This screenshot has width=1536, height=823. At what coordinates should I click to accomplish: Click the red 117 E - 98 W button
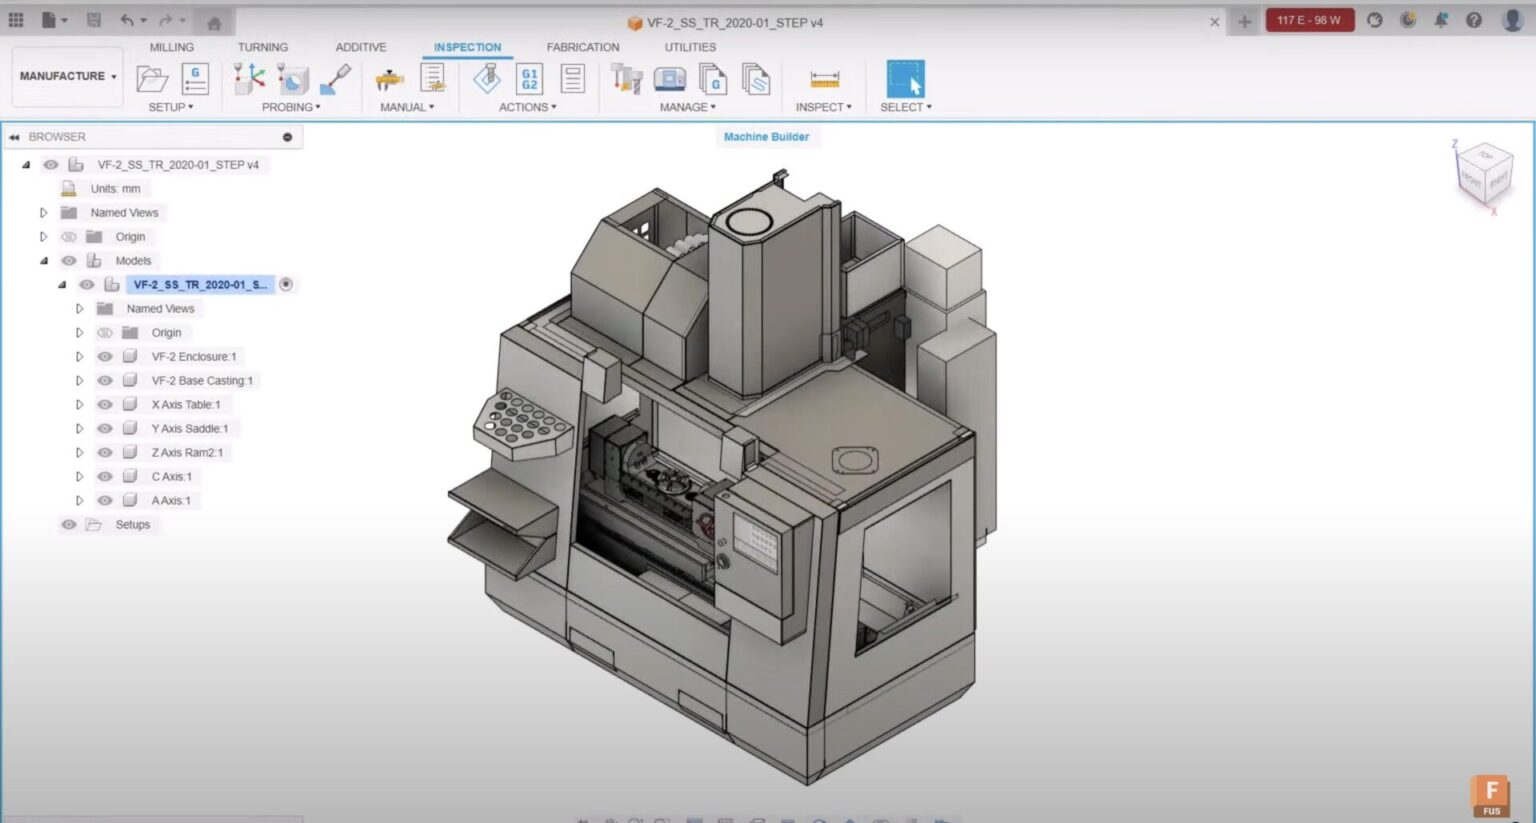(1309, 20)
